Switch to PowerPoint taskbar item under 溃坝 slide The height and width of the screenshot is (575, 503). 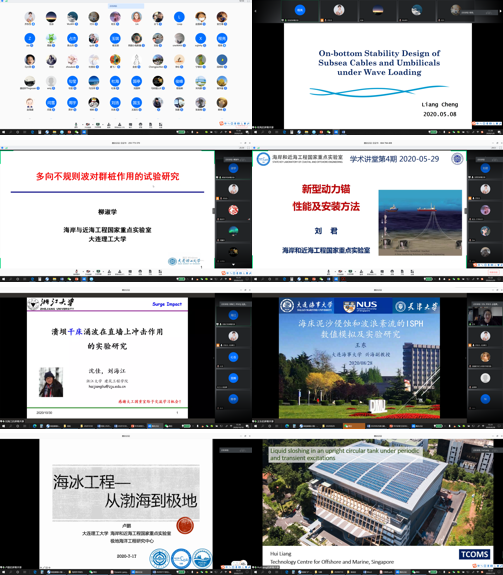point(138,425)
